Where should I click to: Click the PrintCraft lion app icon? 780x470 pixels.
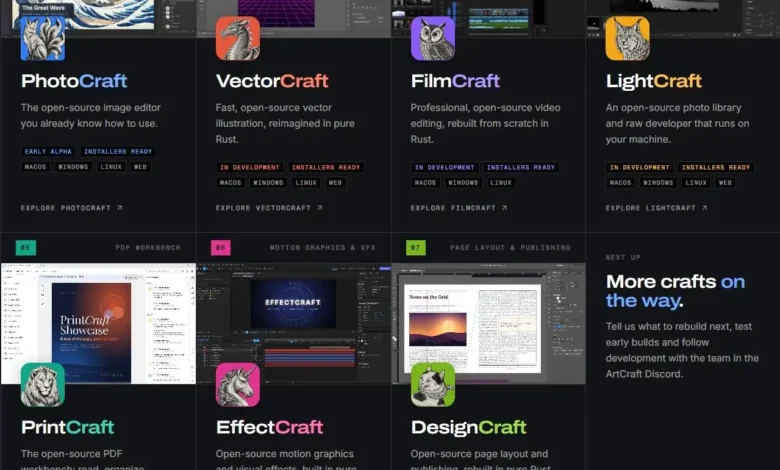pyautogui.click(x=43, y=384)
